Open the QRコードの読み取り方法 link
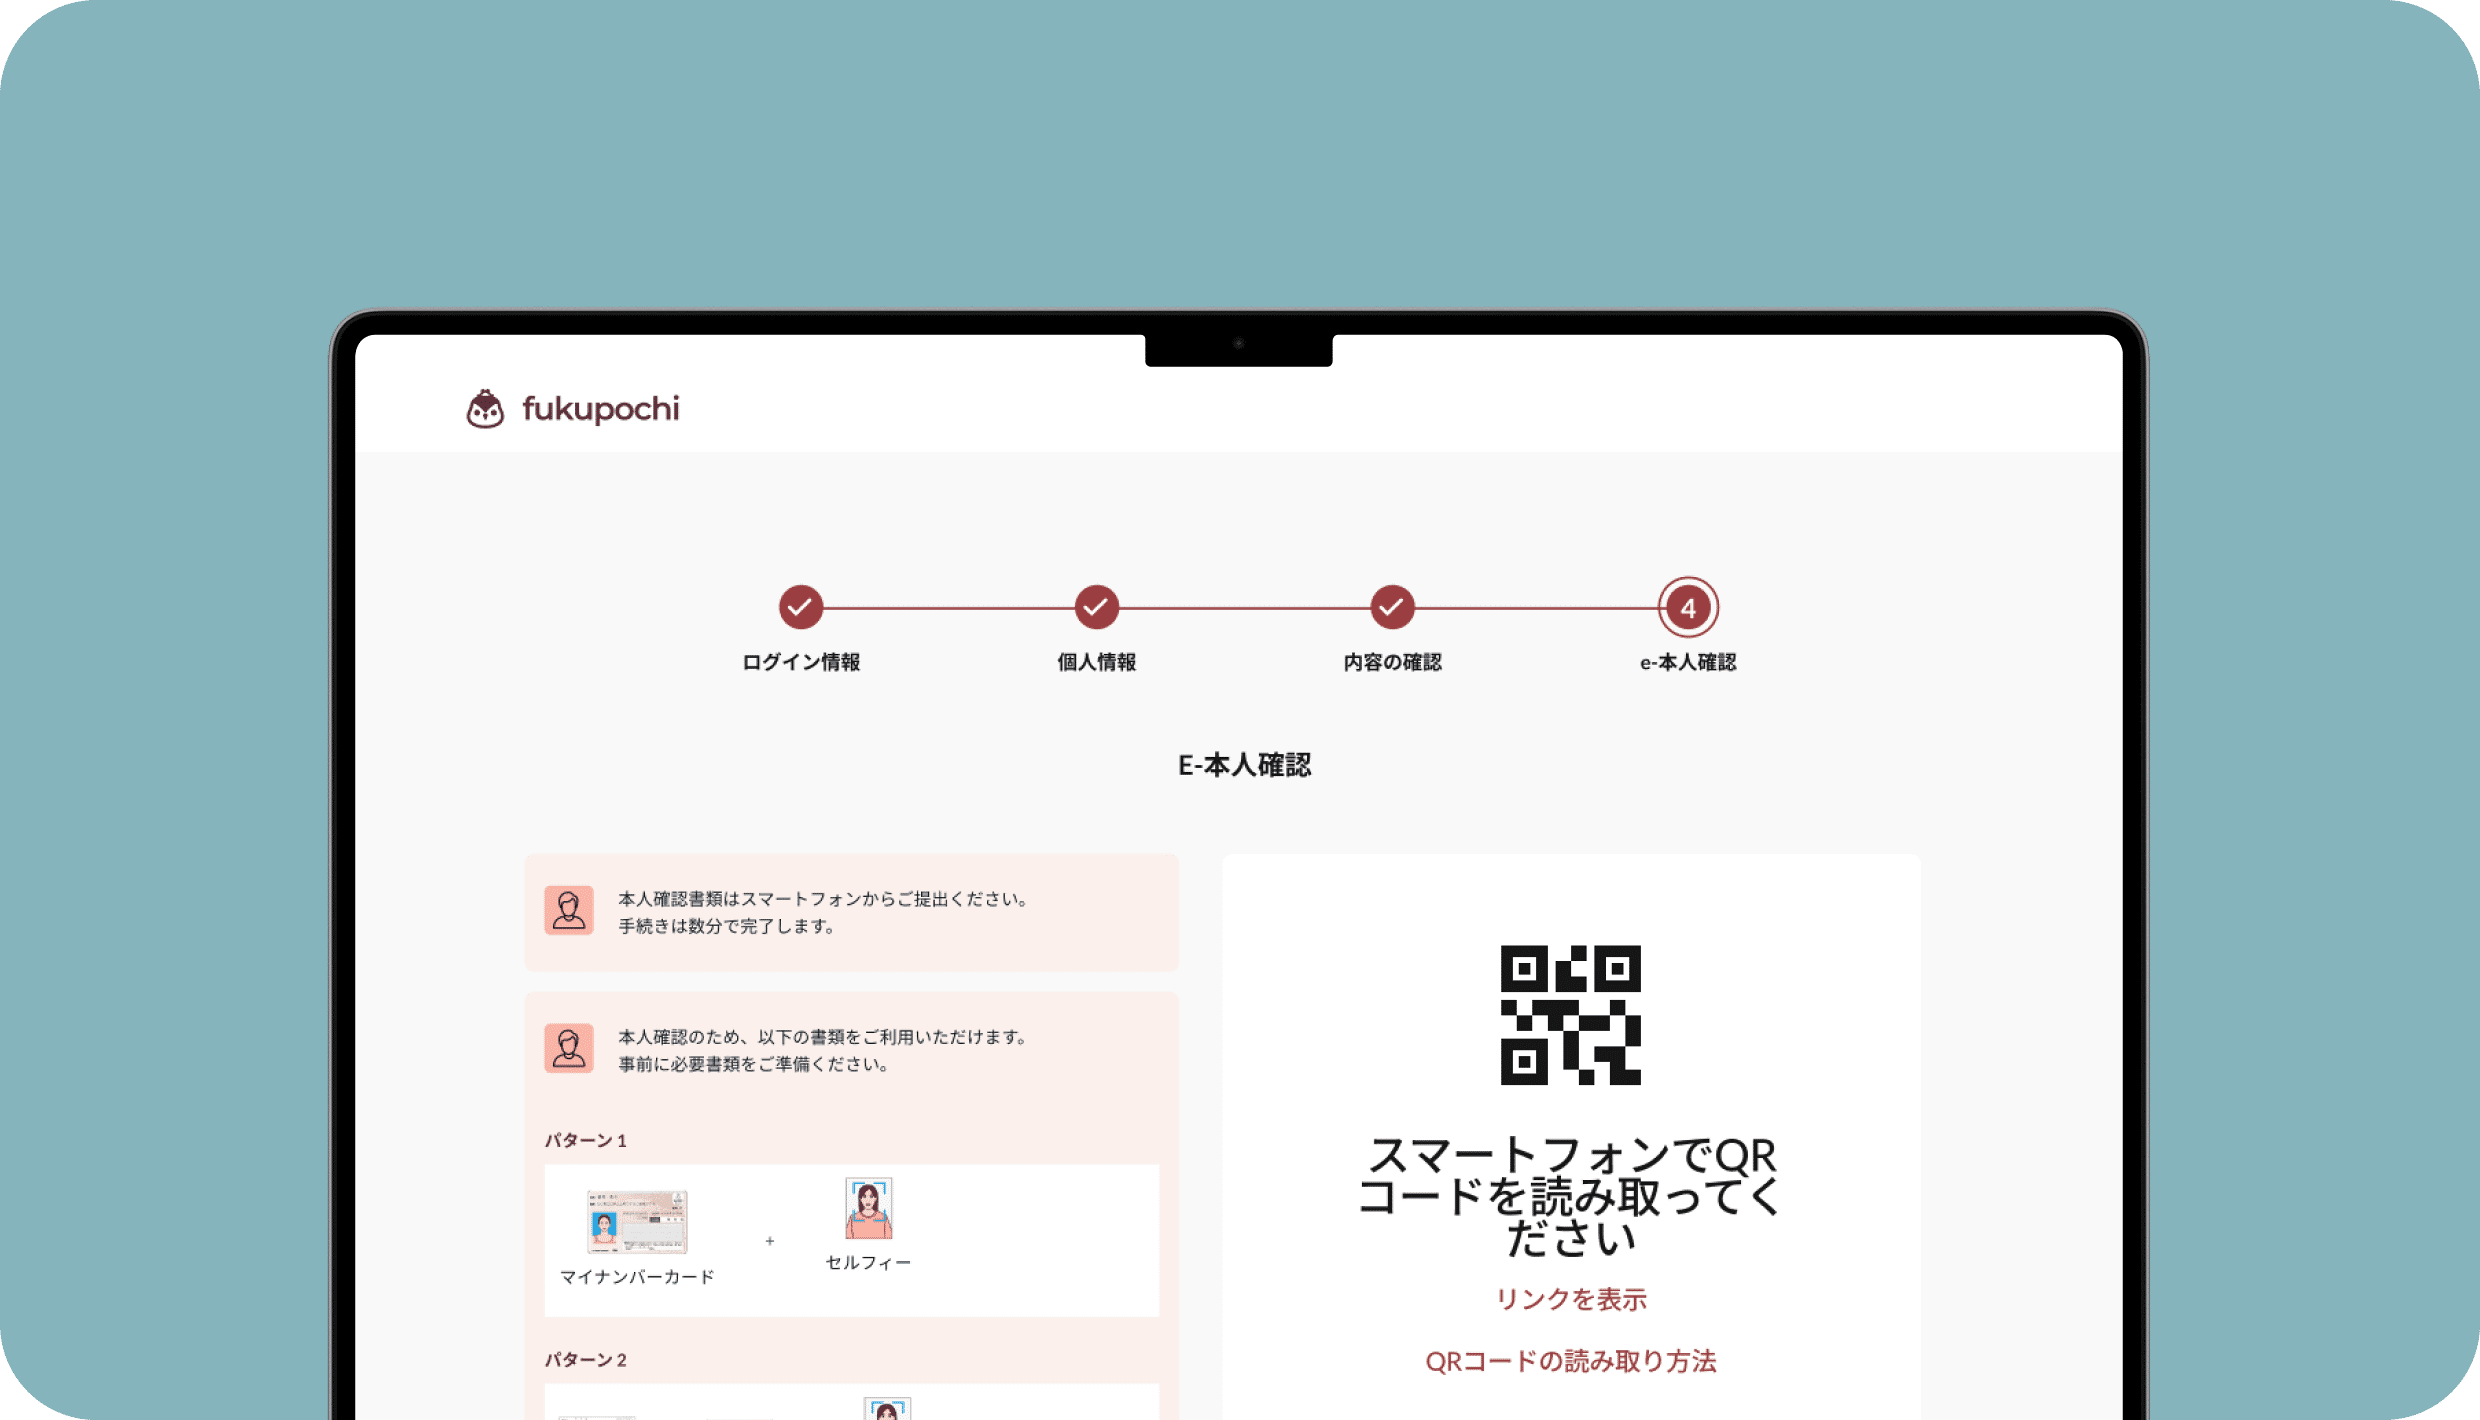The width and height of the screenshot is (2480, 1420). click(1570, 1361)
